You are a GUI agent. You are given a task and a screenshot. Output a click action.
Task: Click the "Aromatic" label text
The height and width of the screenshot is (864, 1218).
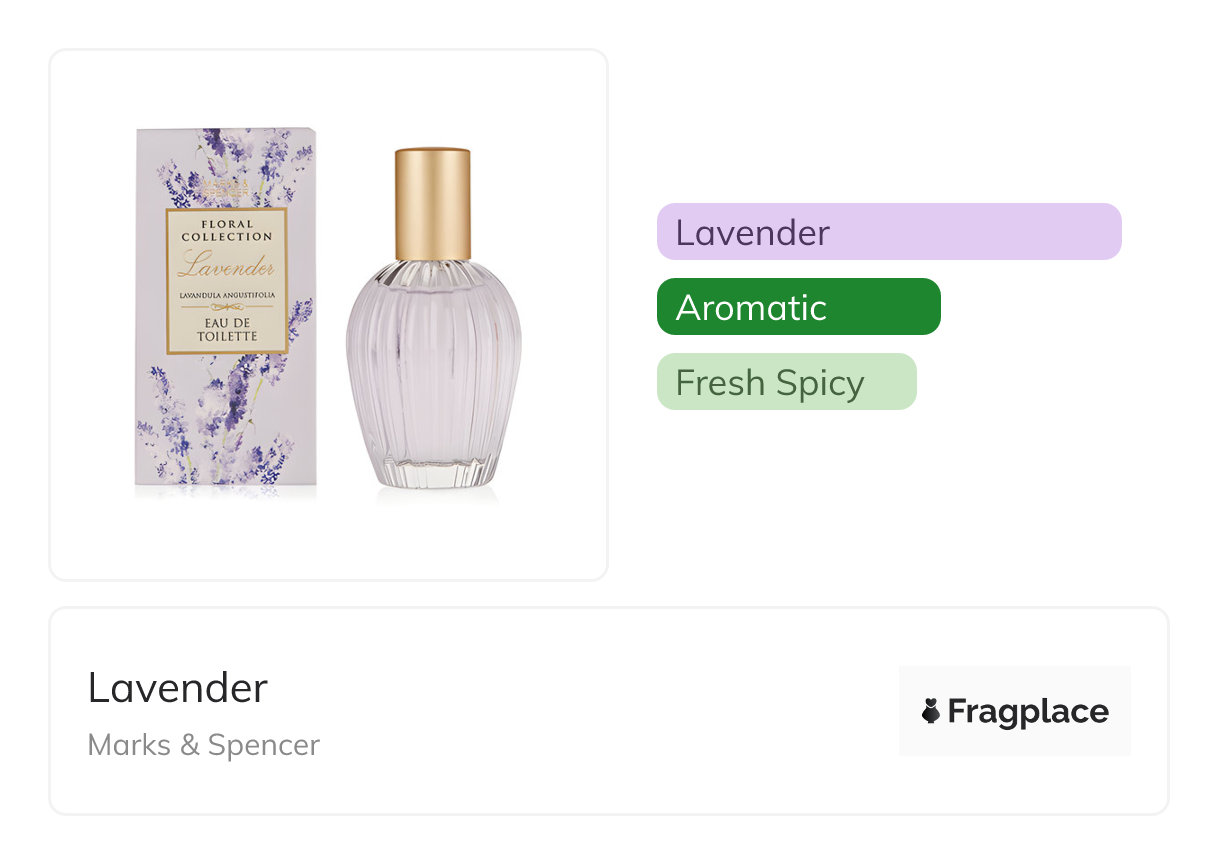tap(751, 308)
